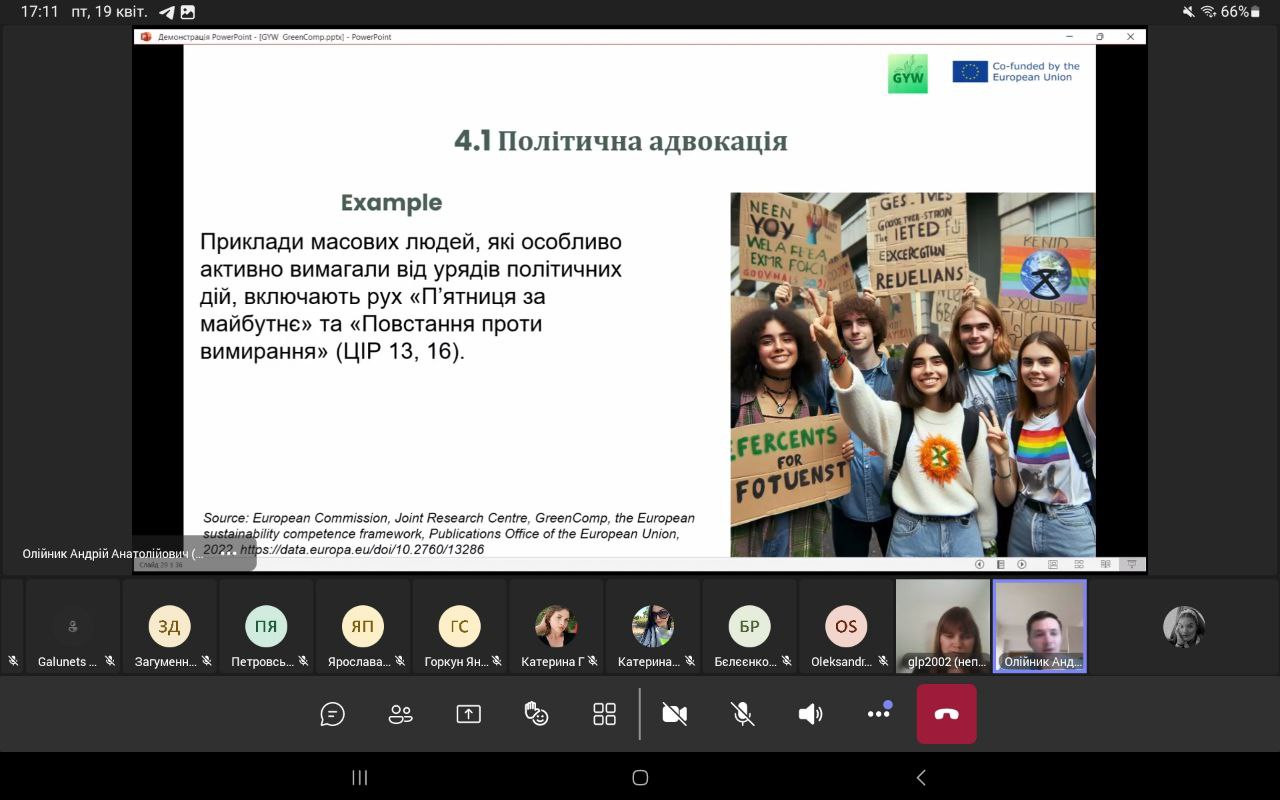Turn on the camera

[675, 714]
